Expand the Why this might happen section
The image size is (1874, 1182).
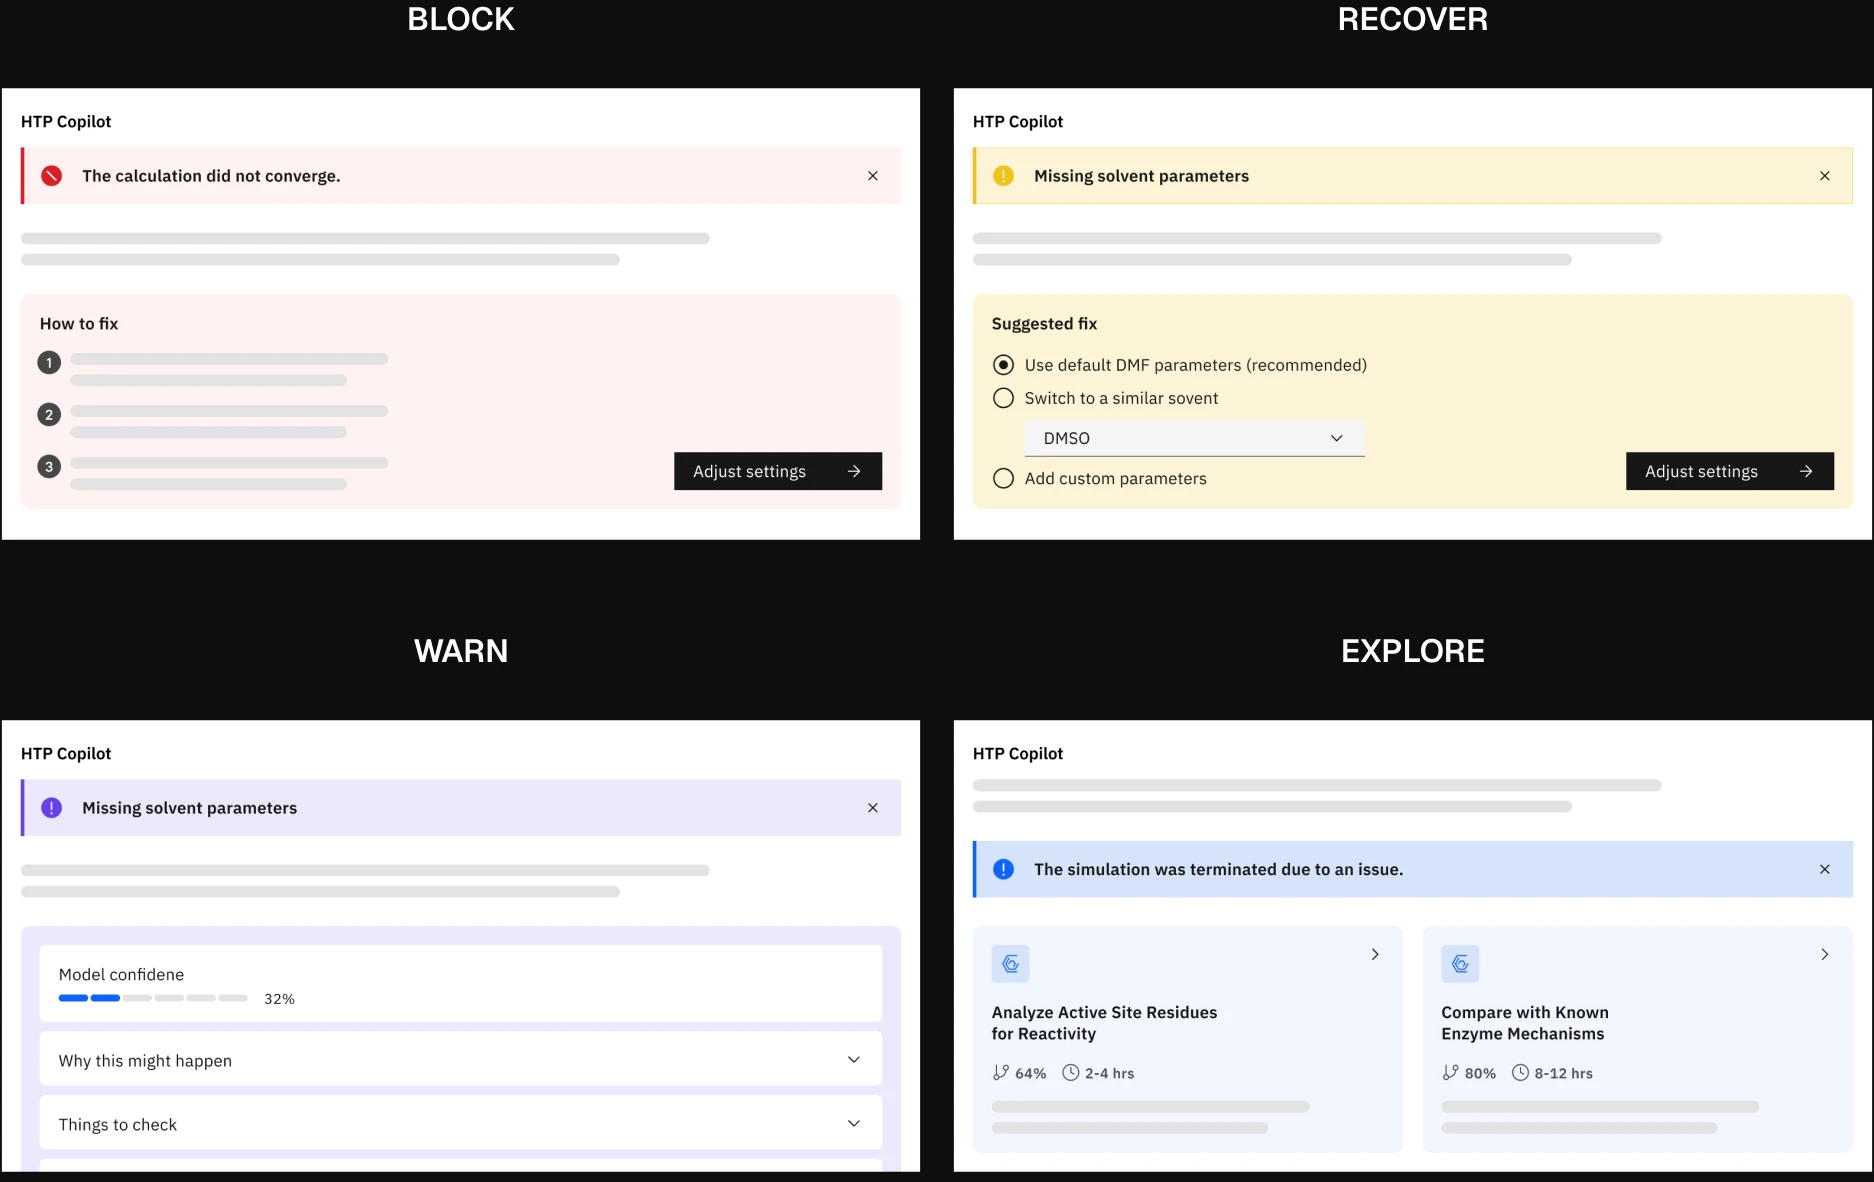461,1060
